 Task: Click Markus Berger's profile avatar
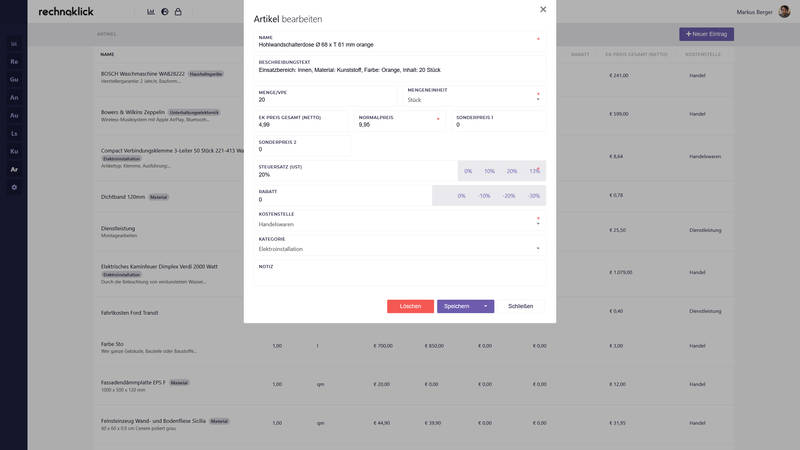pos(784,11)
